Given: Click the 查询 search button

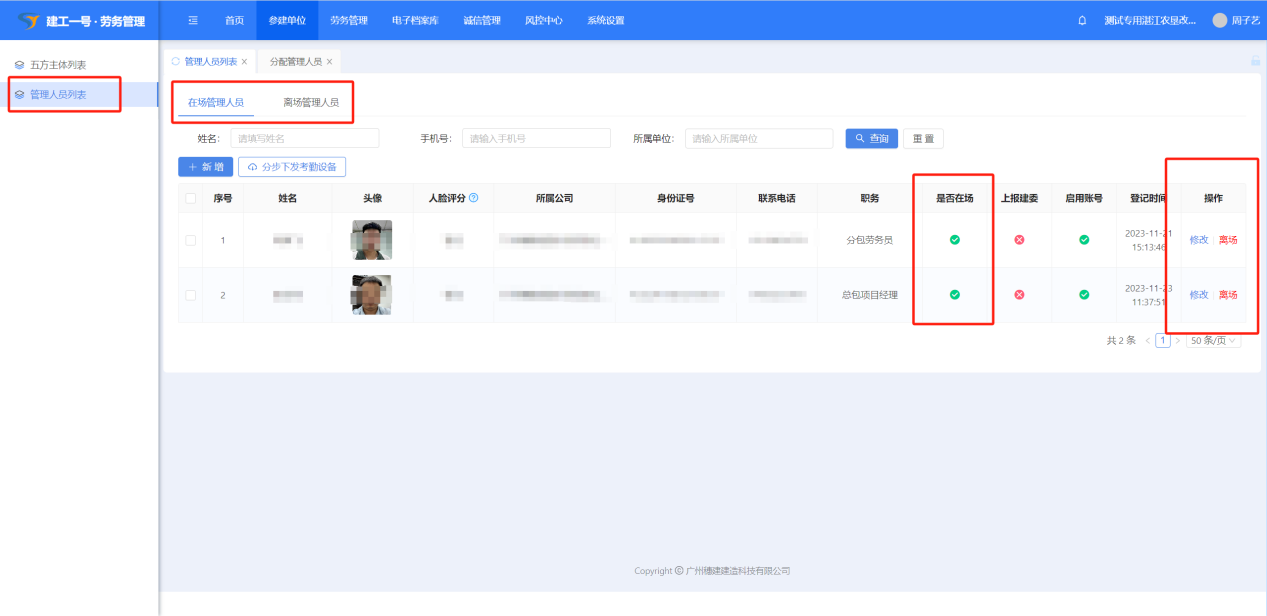Looking at the screenshot, I should click(871, 139).
